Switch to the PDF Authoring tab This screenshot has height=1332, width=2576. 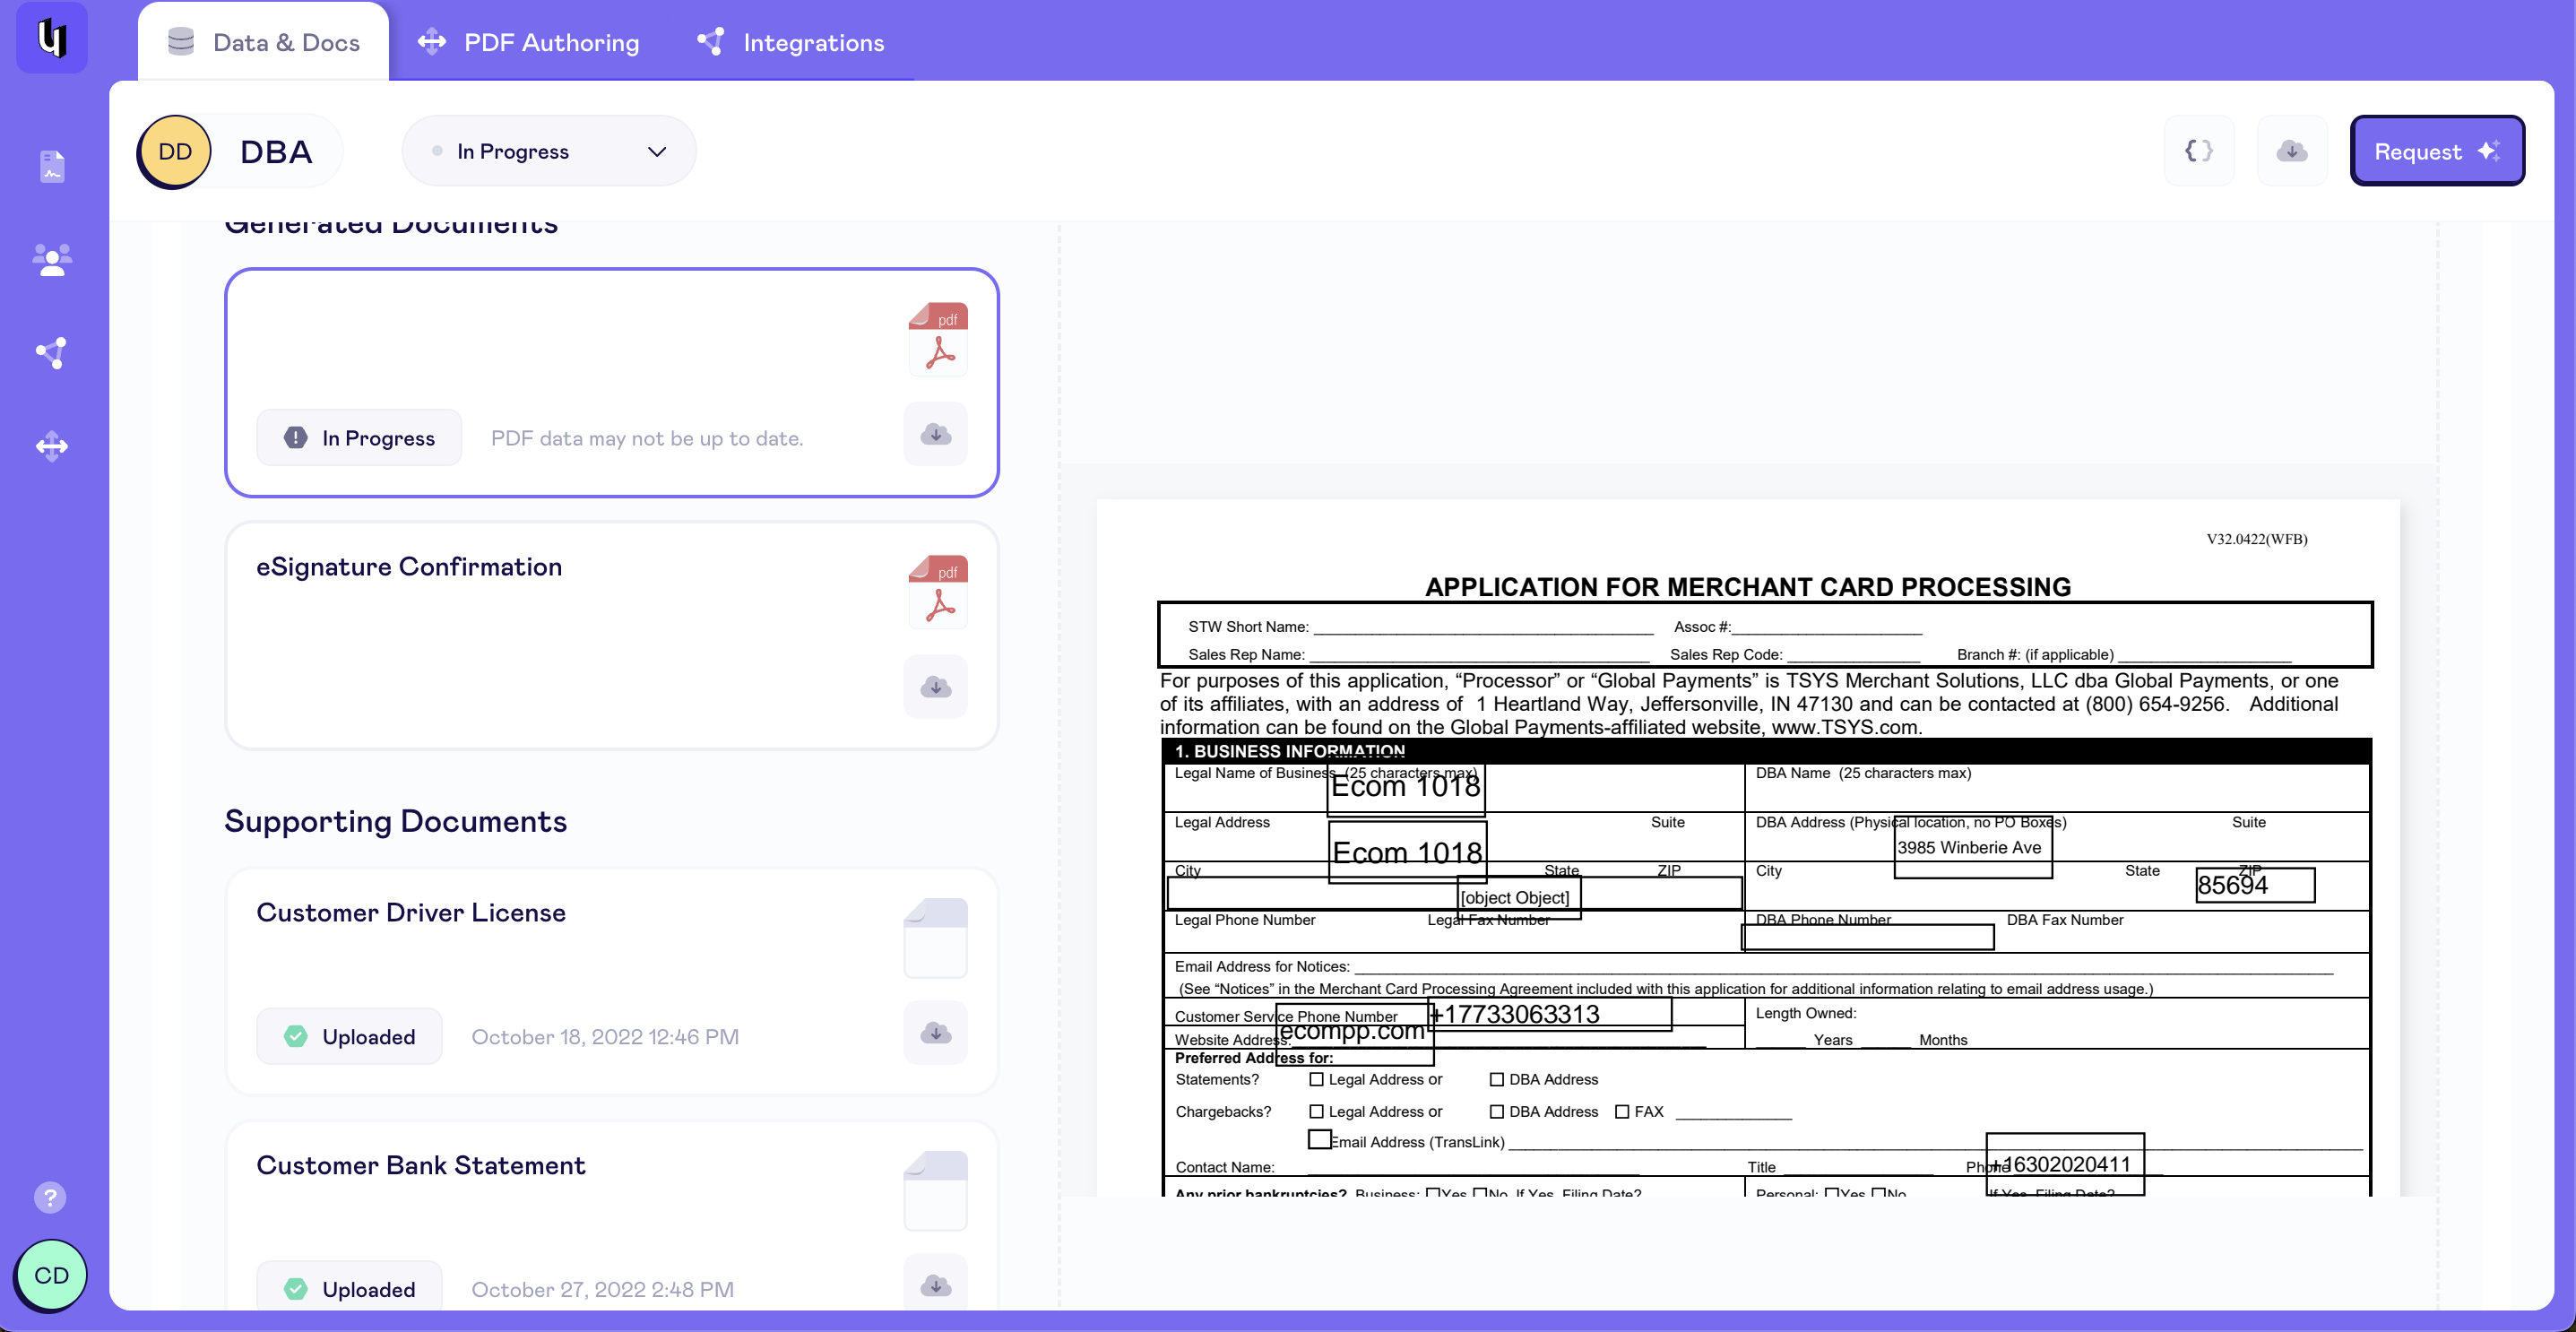[529, 42]
